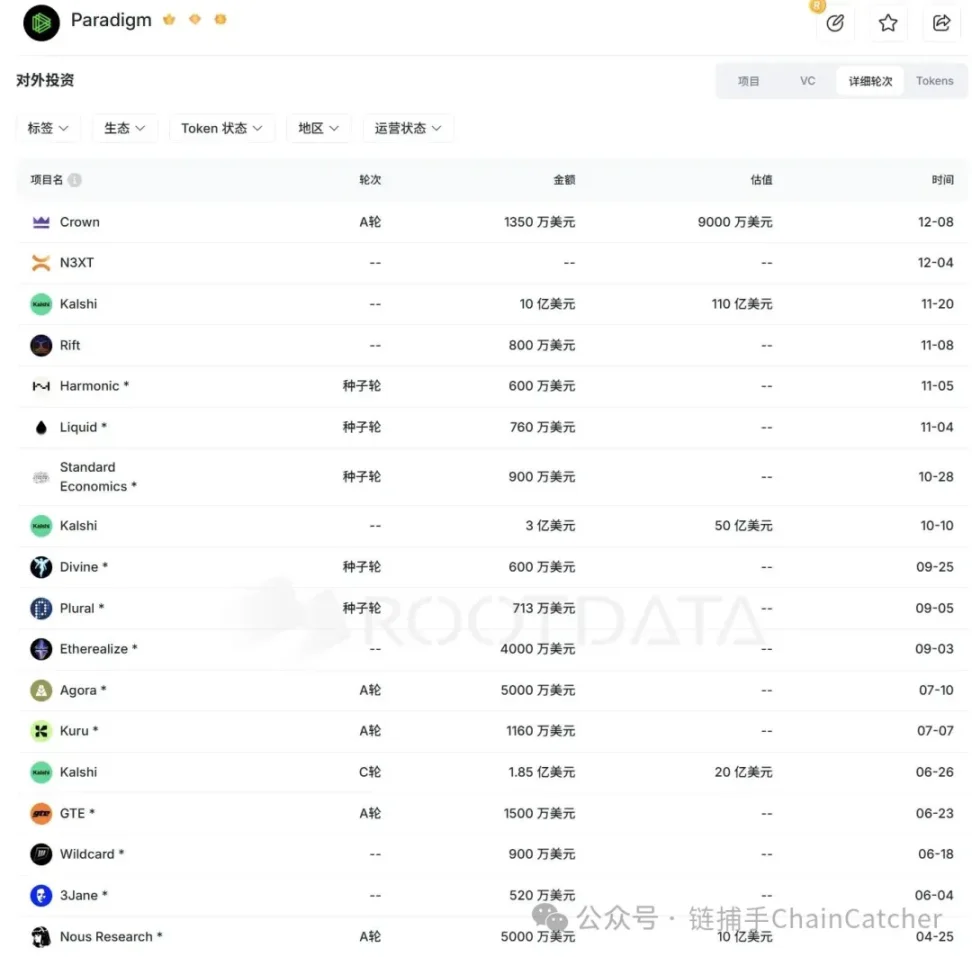Click the info icon beside 项目名
The height and width of the screenshot is (957, 972).
(x=75, y=180)
